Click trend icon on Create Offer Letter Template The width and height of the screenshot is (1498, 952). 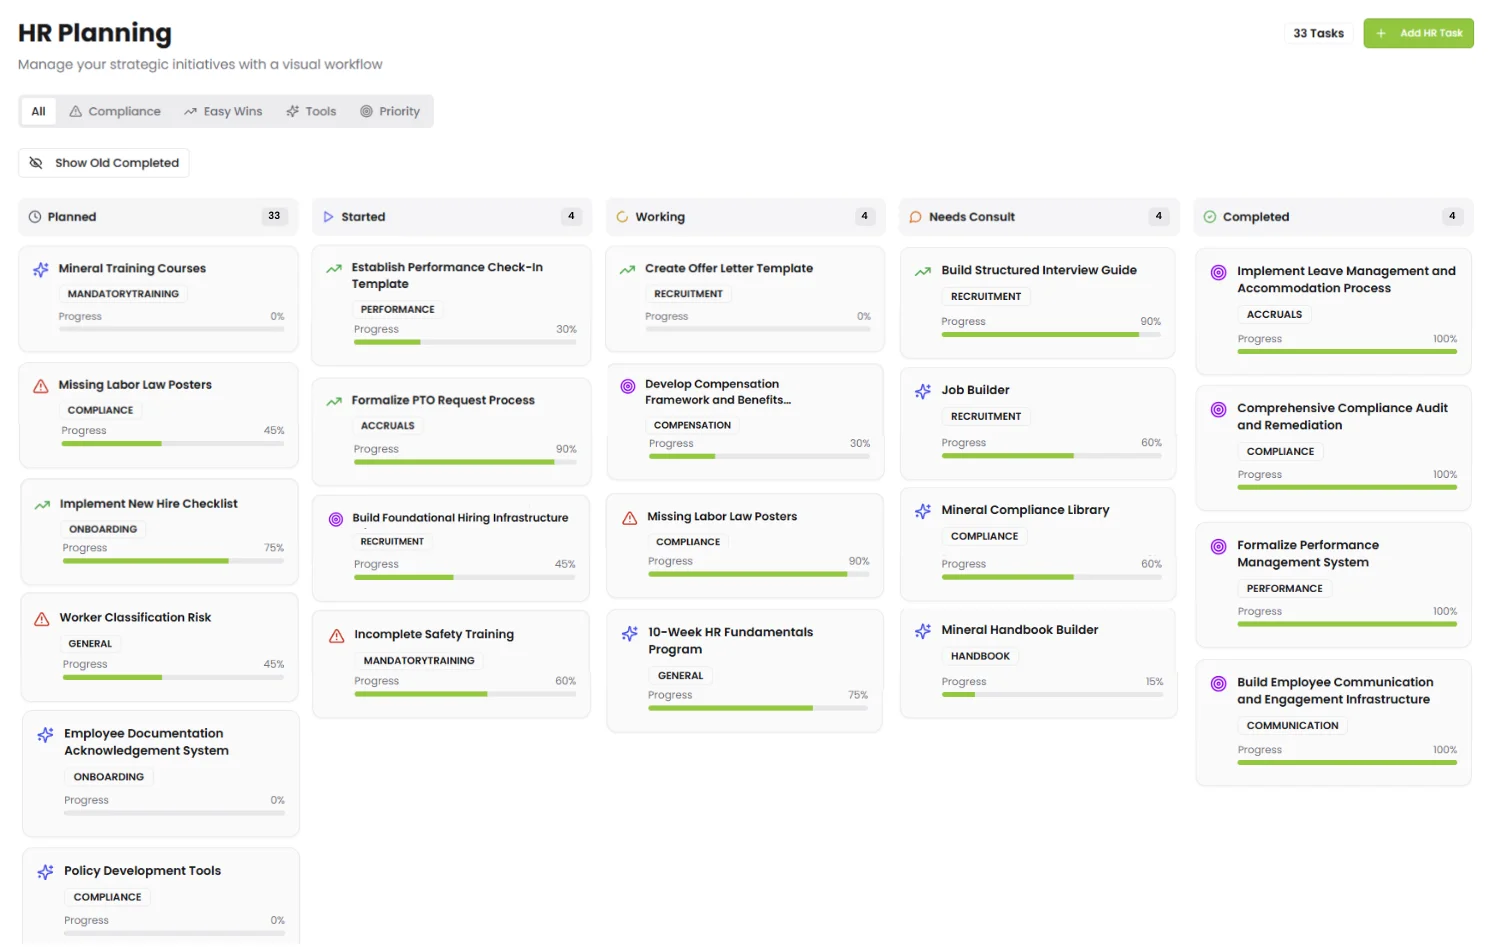point(627,269)
